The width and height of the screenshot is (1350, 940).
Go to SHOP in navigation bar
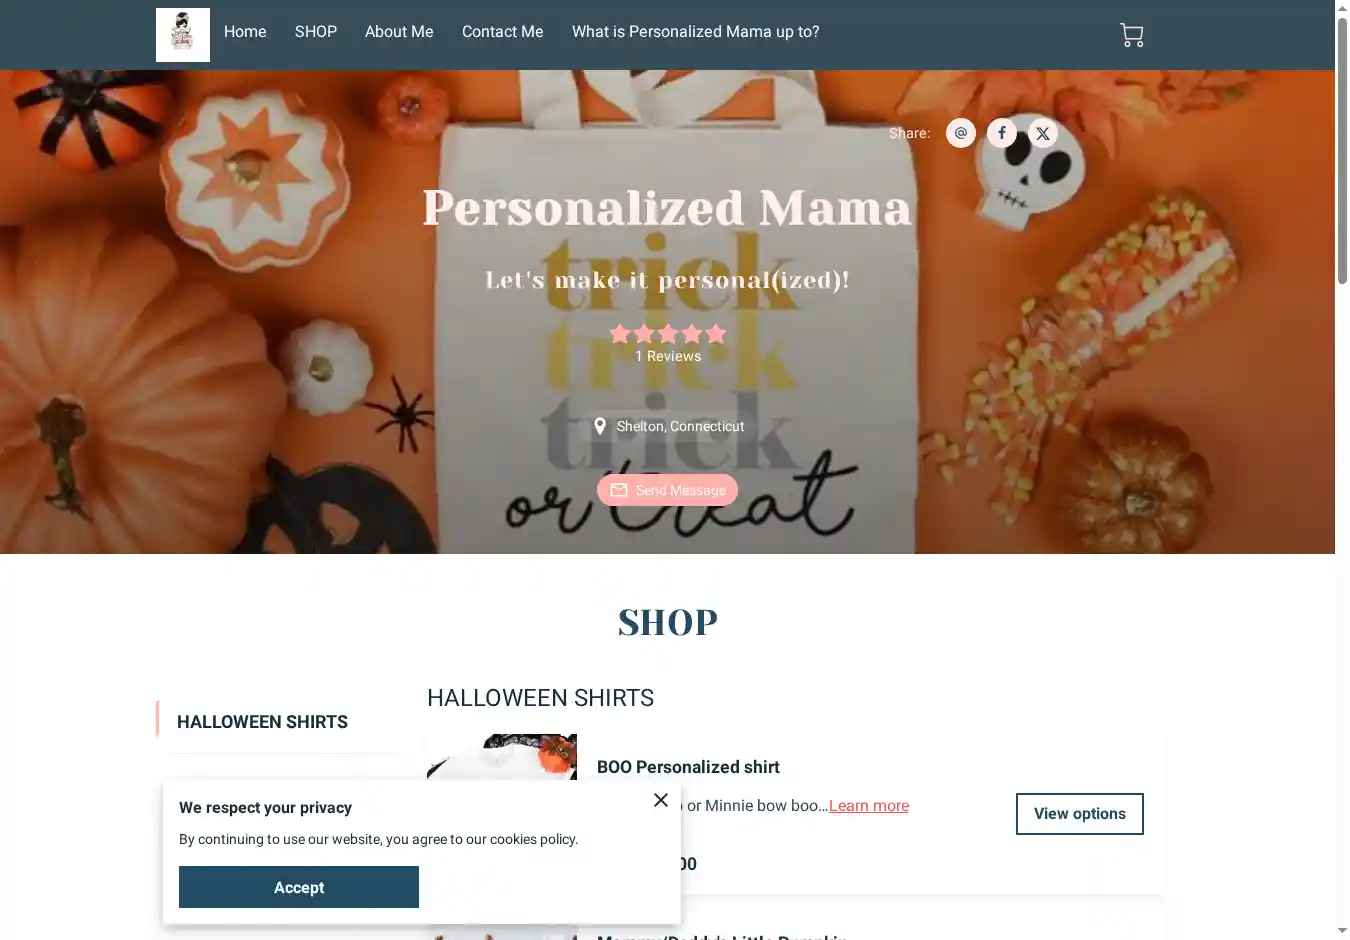(x=316, y=32)
